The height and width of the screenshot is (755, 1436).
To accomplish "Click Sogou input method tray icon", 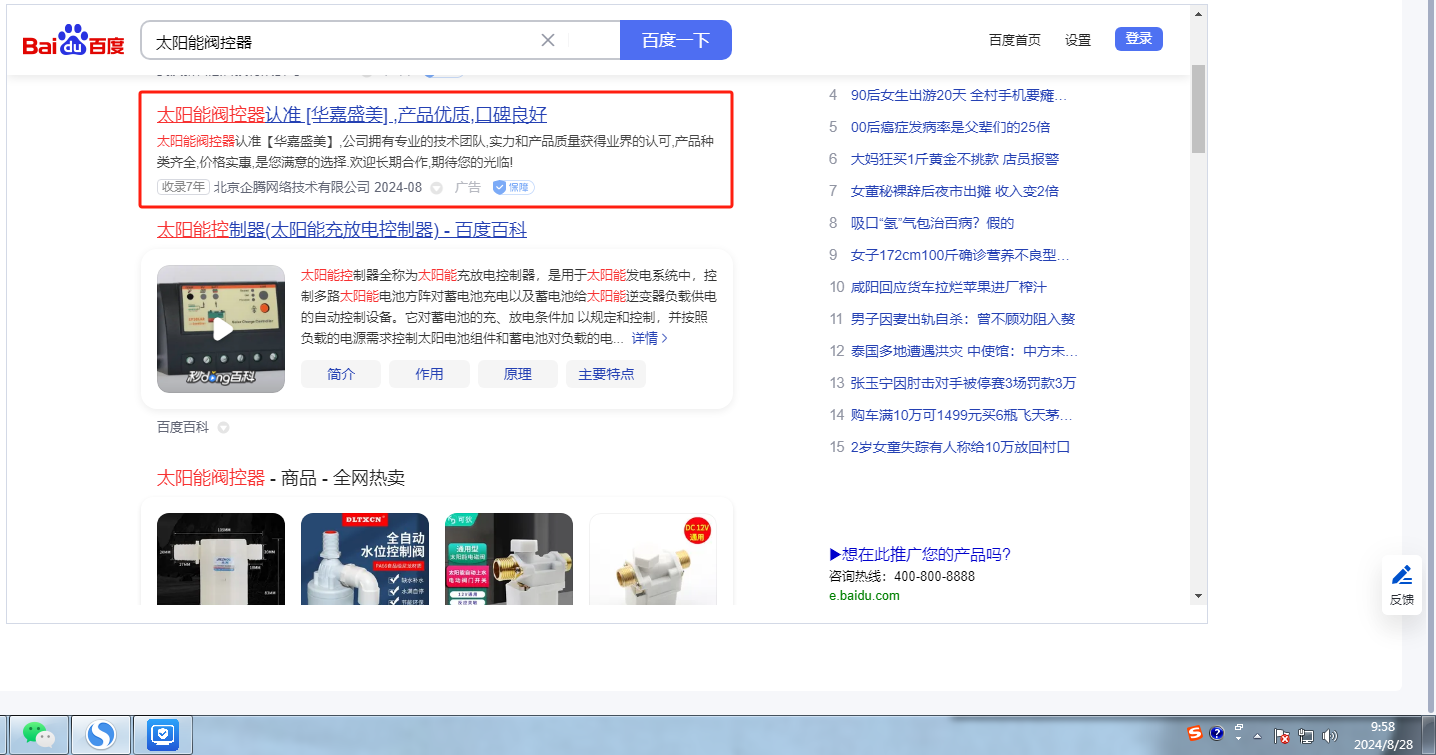I will tap(1194, 734).
